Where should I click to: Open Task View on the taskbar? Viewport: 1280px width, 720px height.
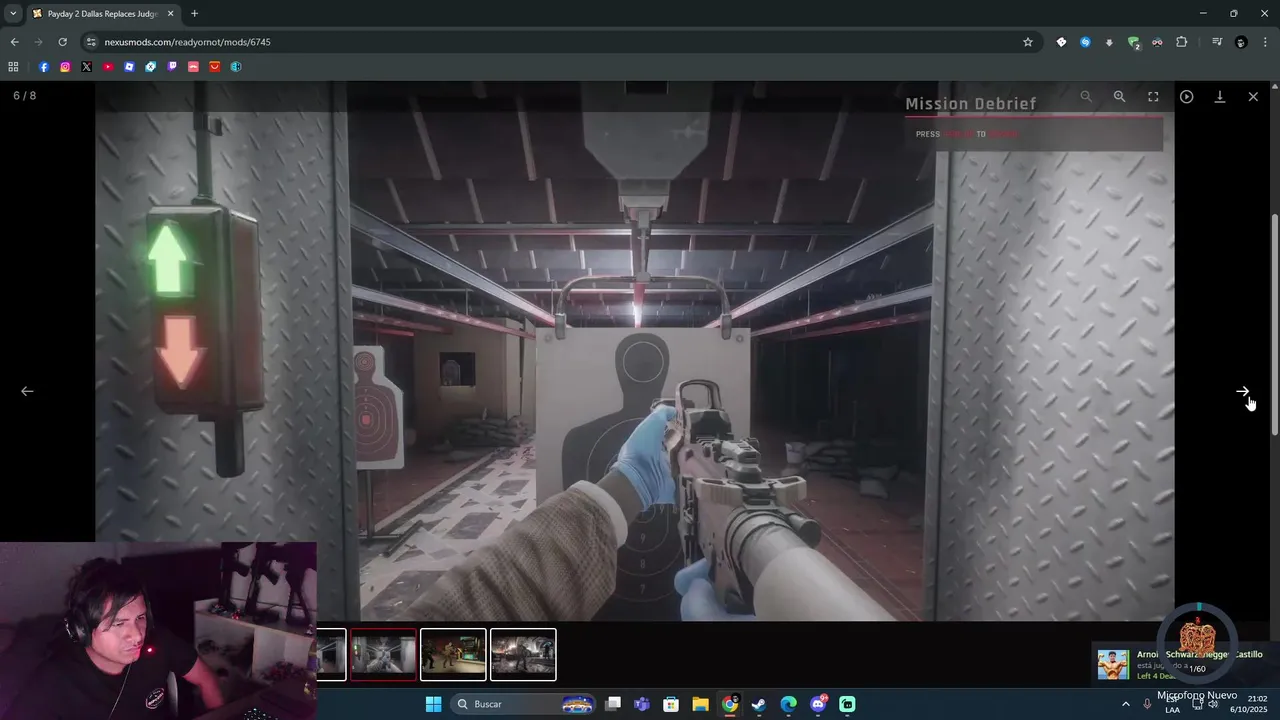(613, 704)
